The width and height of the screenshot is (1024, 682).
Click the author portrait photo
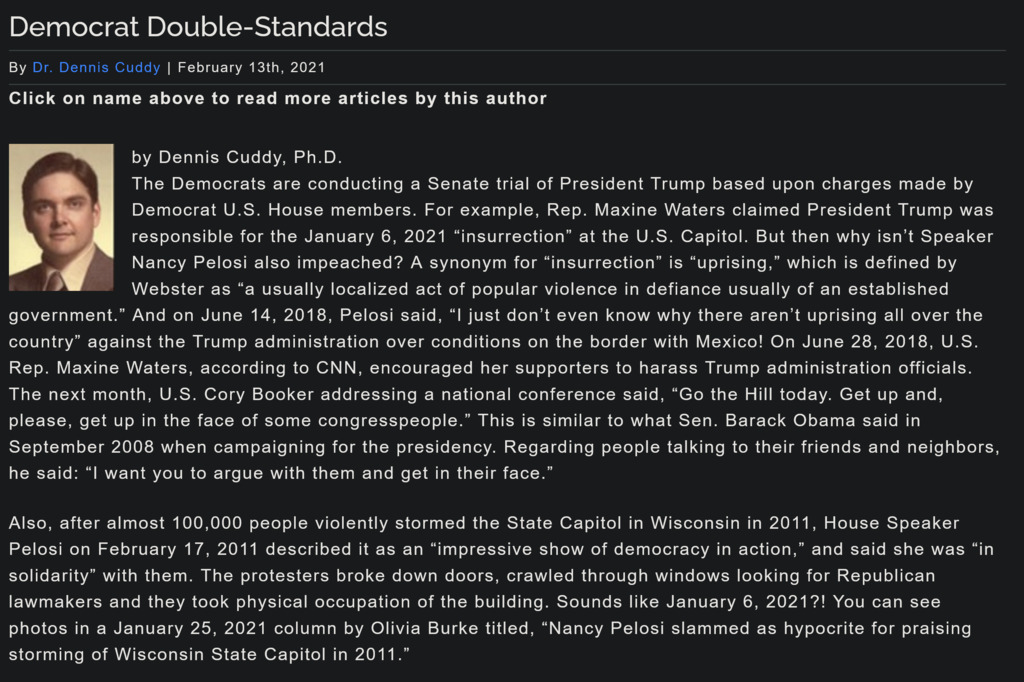click(x=61, y=217)
